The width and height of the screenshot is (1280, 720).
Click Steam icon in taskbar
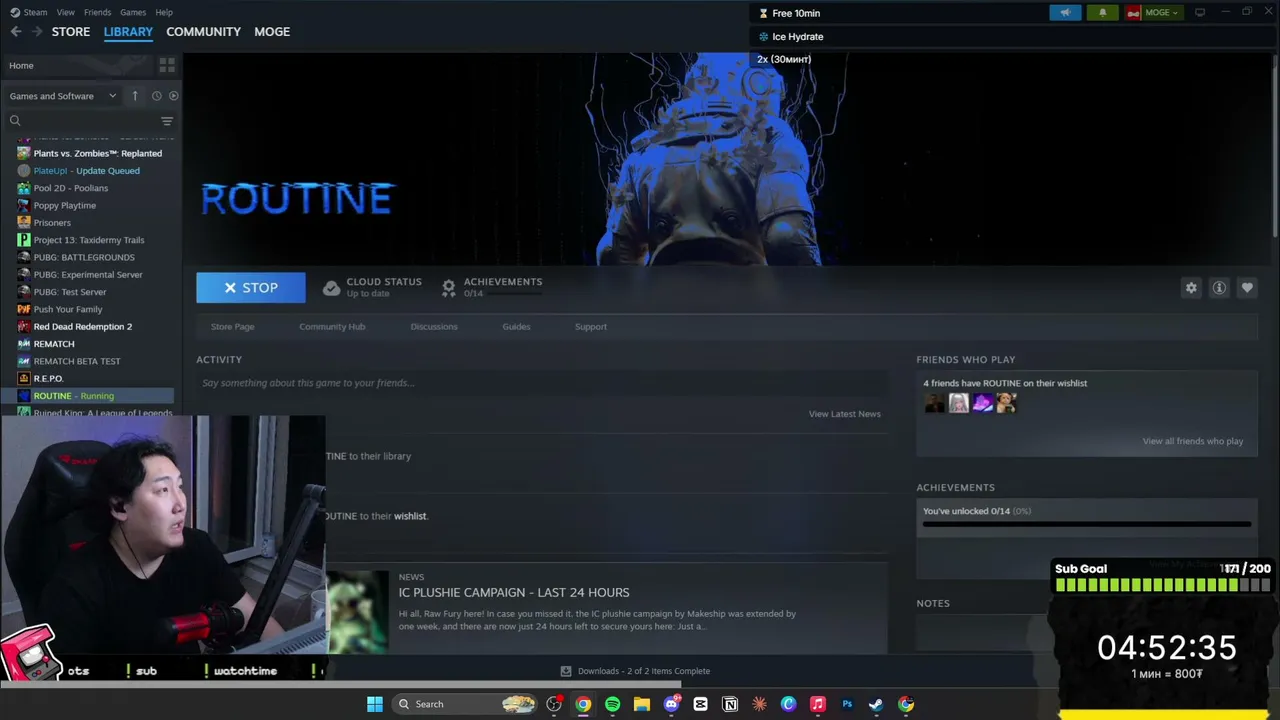[x=876, y=704]
